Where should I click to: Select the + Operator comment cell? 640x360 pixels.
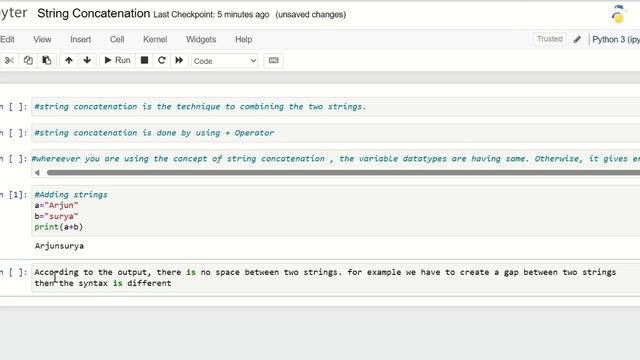click(336, 133)
